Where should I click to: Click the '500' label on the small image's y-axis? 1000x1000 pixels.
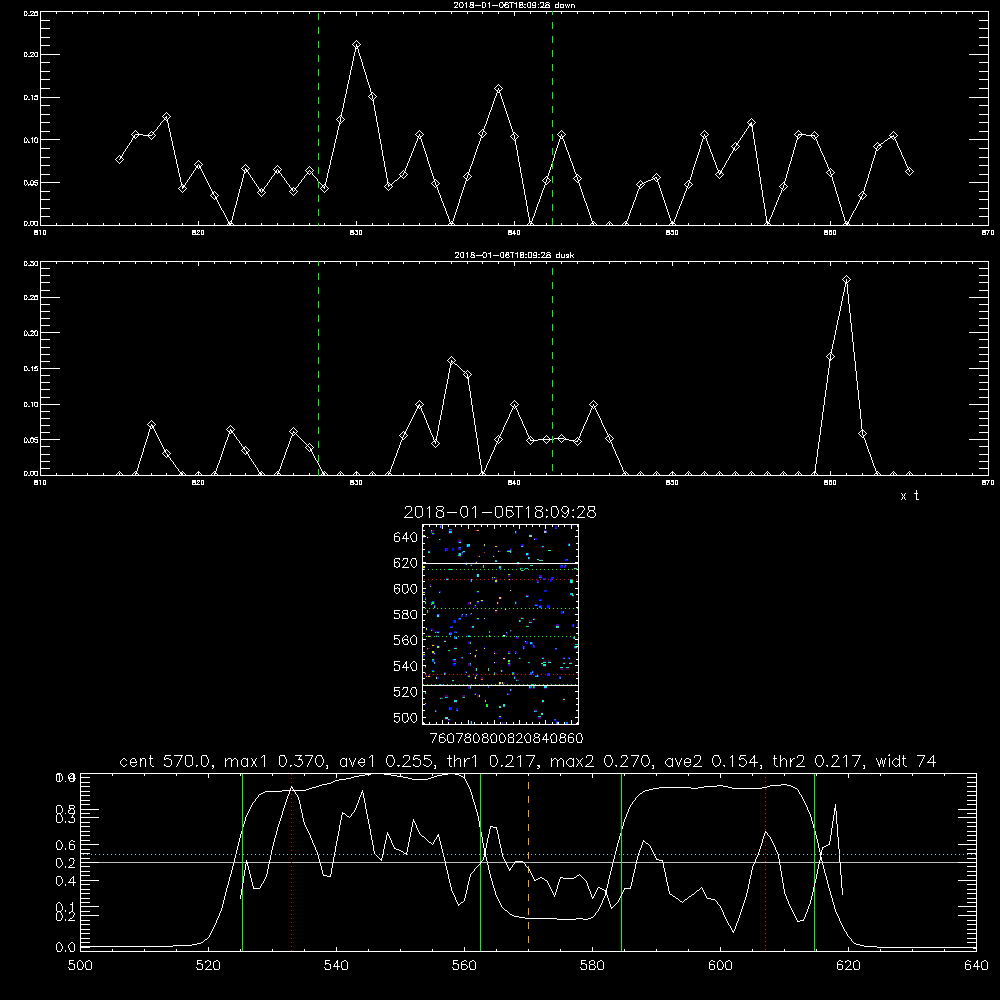pyautogui.click(x=406, y=718)
